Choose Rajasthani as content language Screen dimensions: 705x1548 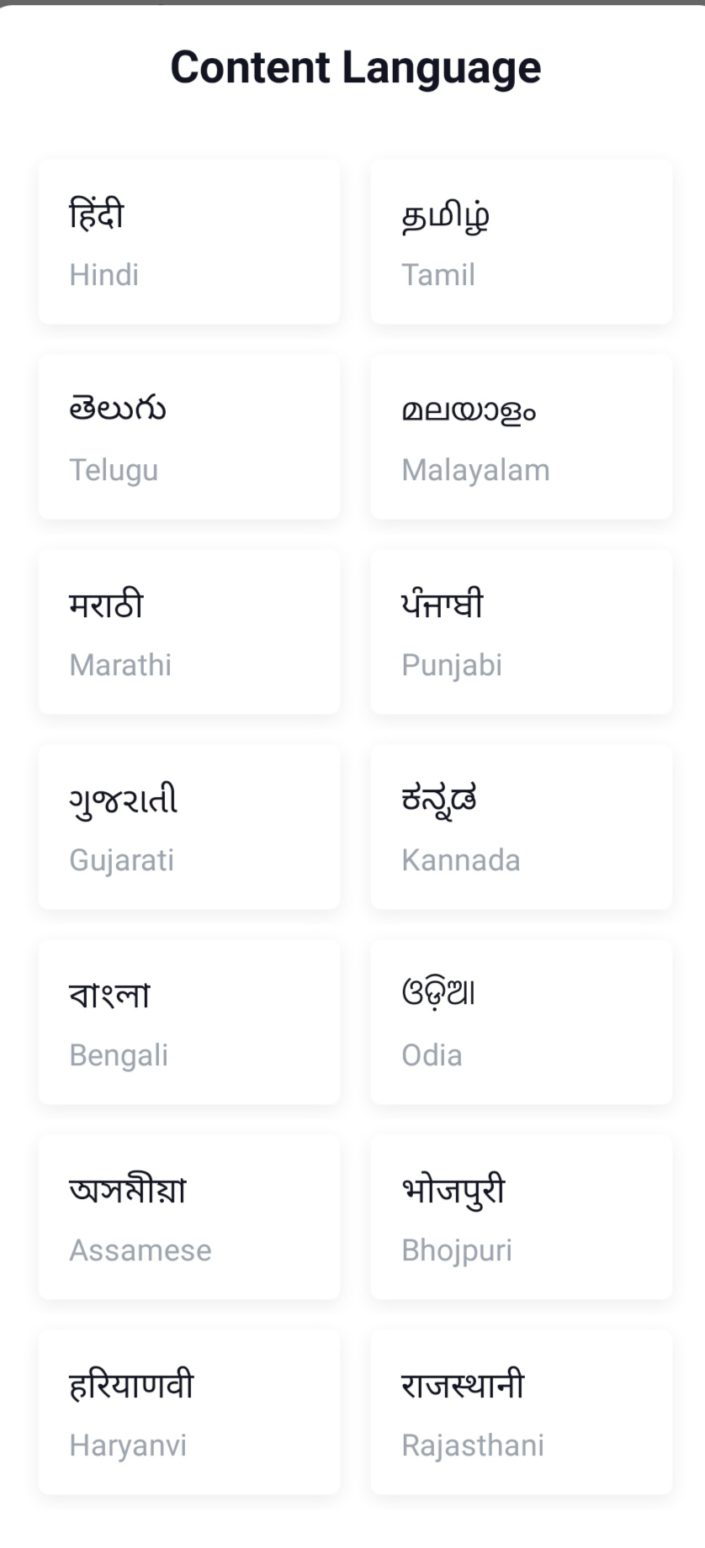coord(521,1412)
